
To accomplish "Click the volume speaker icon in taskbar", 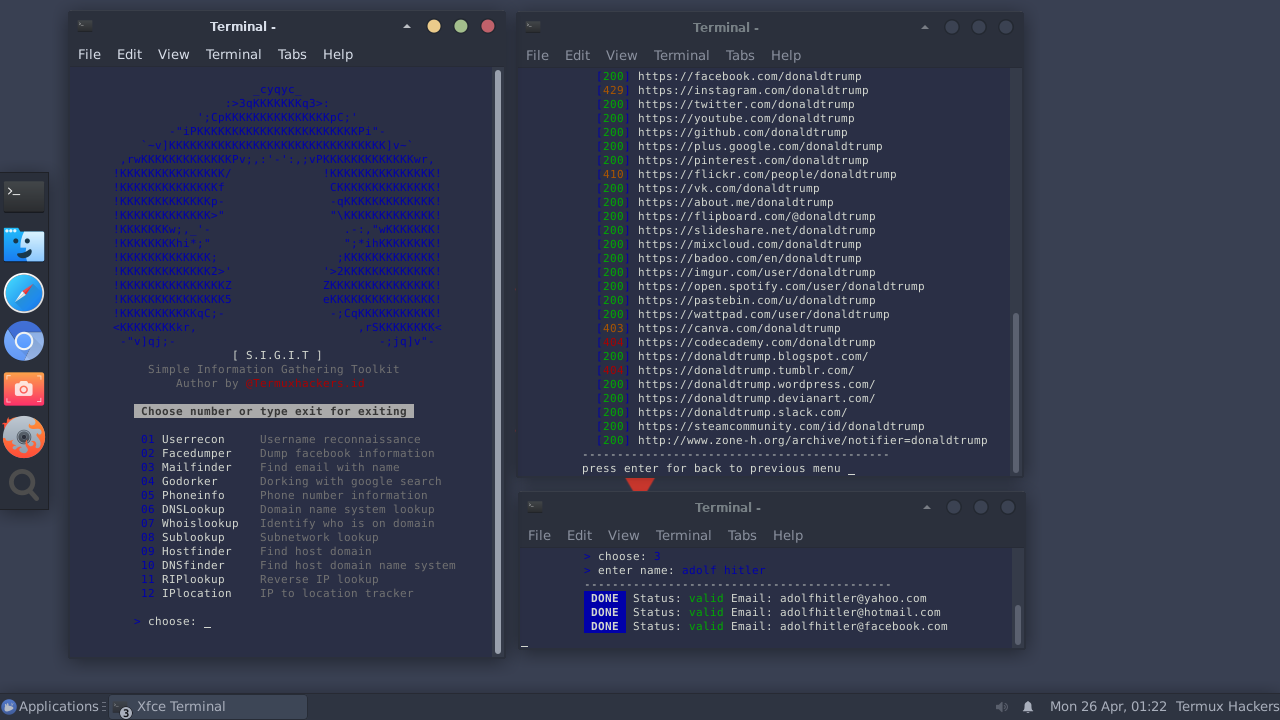I will [x=1001, y=707].
